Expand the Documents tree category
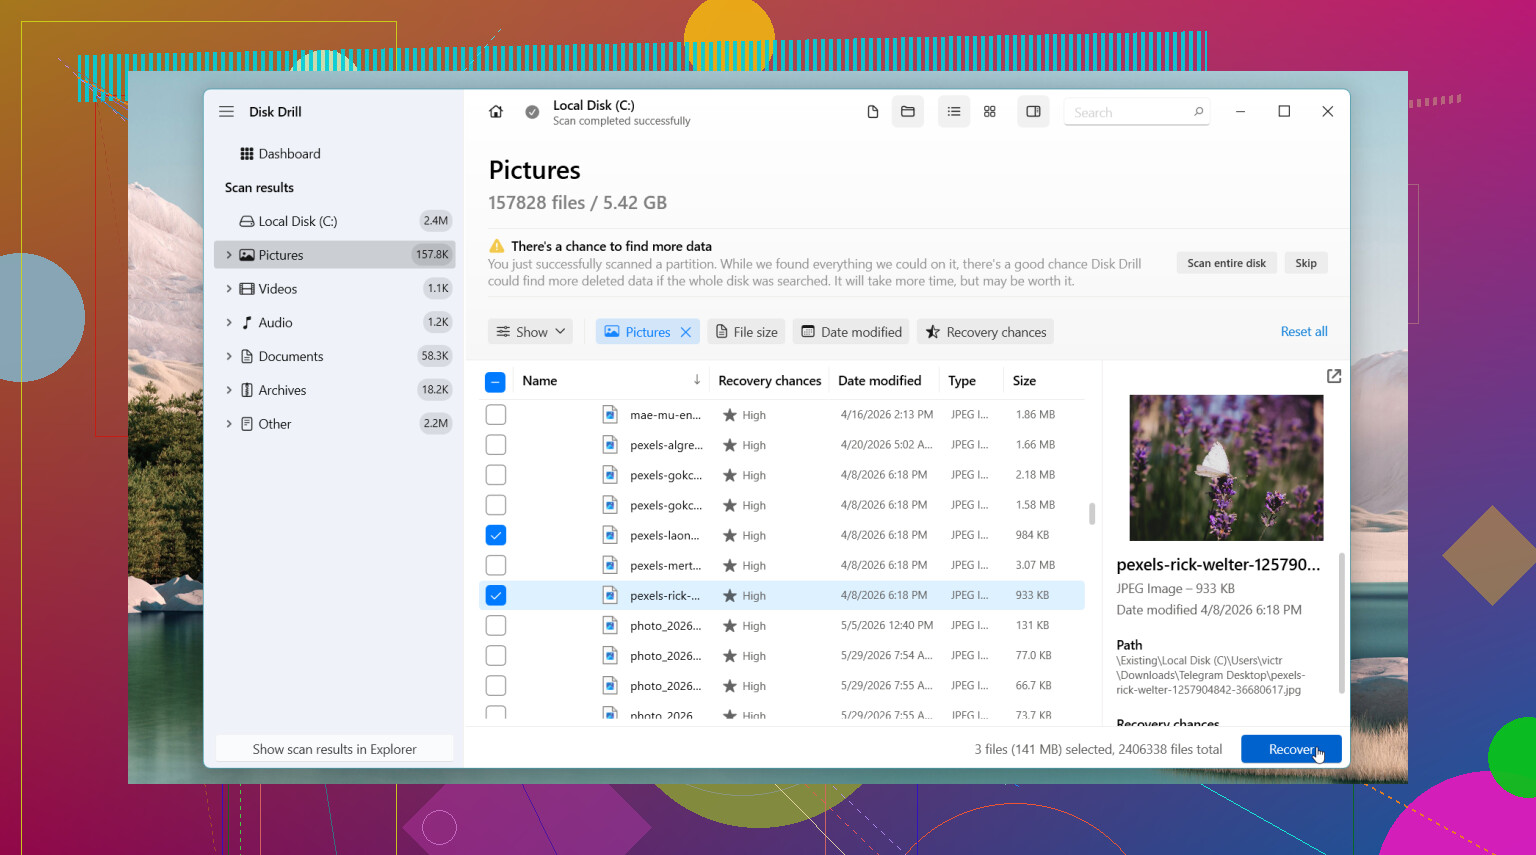 (229, 356)
